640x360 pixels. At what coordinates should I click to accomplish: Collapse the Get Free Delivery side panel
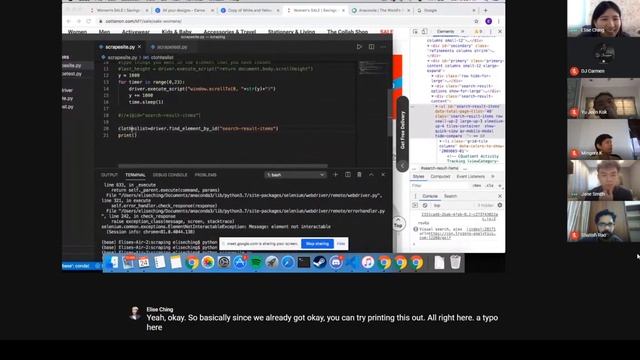point(402,165)
